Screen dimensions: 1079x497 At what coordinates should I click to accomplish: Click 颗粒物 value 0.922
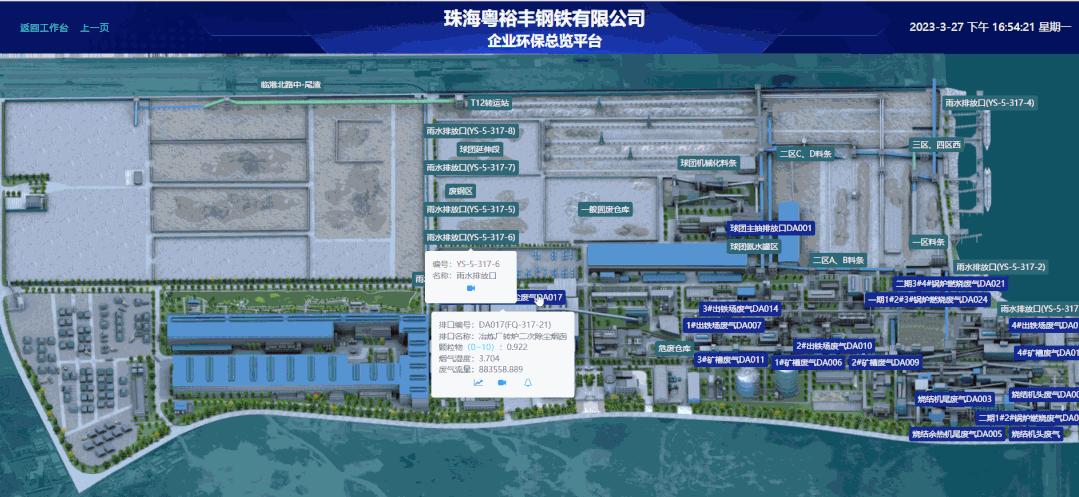click(x=517, y=348)
